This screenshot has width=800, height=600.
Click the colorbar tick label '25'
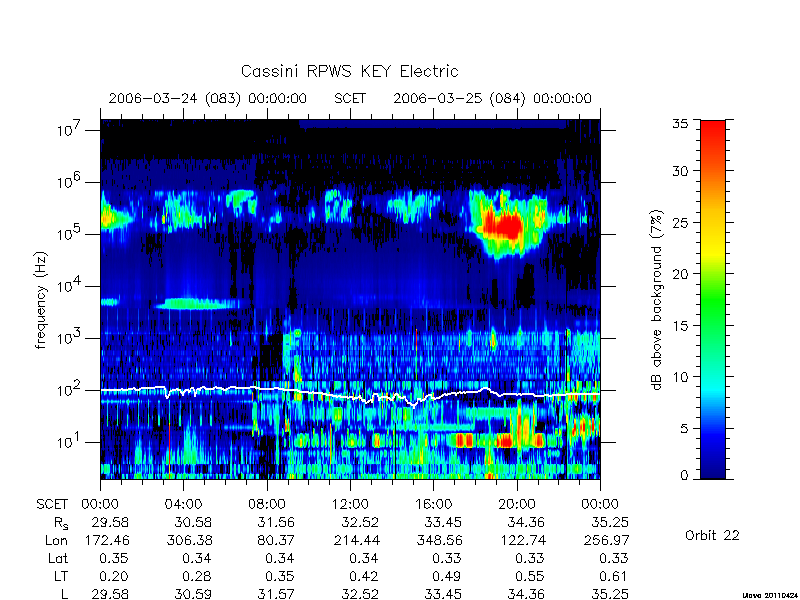point(680,223)
